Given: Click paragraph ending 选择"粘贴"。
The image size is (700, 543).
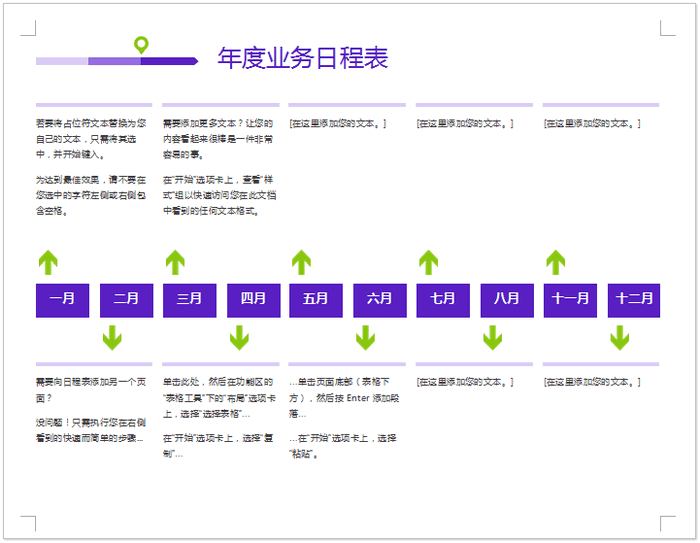Looking at the screenshot, I should (x=343, y=446).
